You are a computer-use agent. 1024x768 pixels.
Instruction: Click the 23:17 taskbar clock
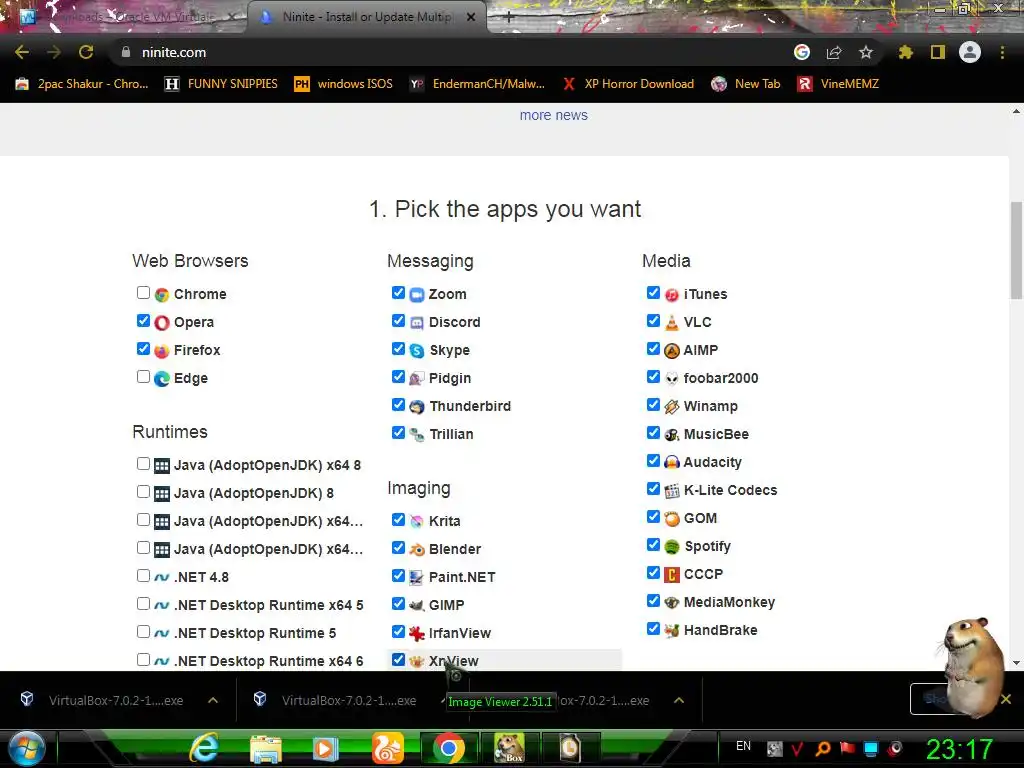959,749
